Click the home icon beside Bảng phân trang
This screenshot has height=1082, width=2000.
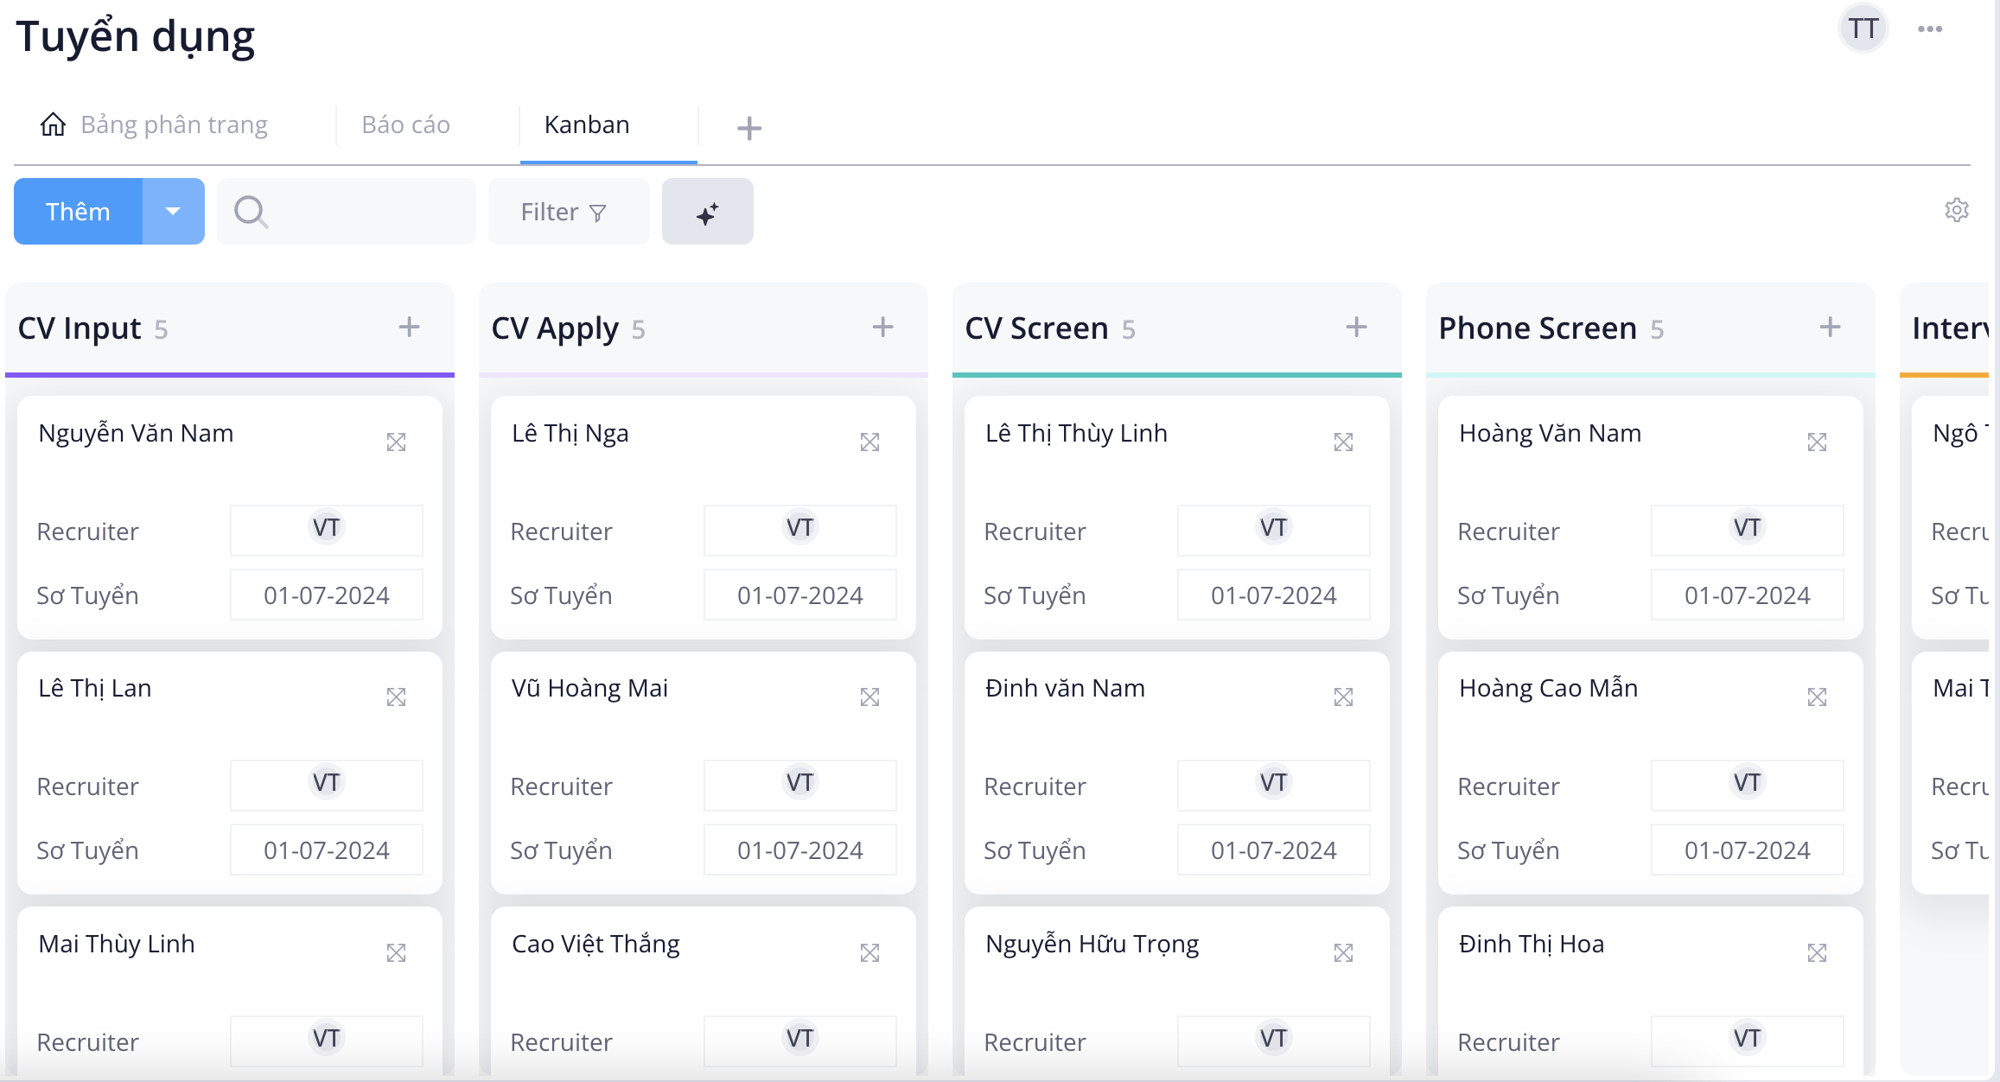(x=53, y=124)
